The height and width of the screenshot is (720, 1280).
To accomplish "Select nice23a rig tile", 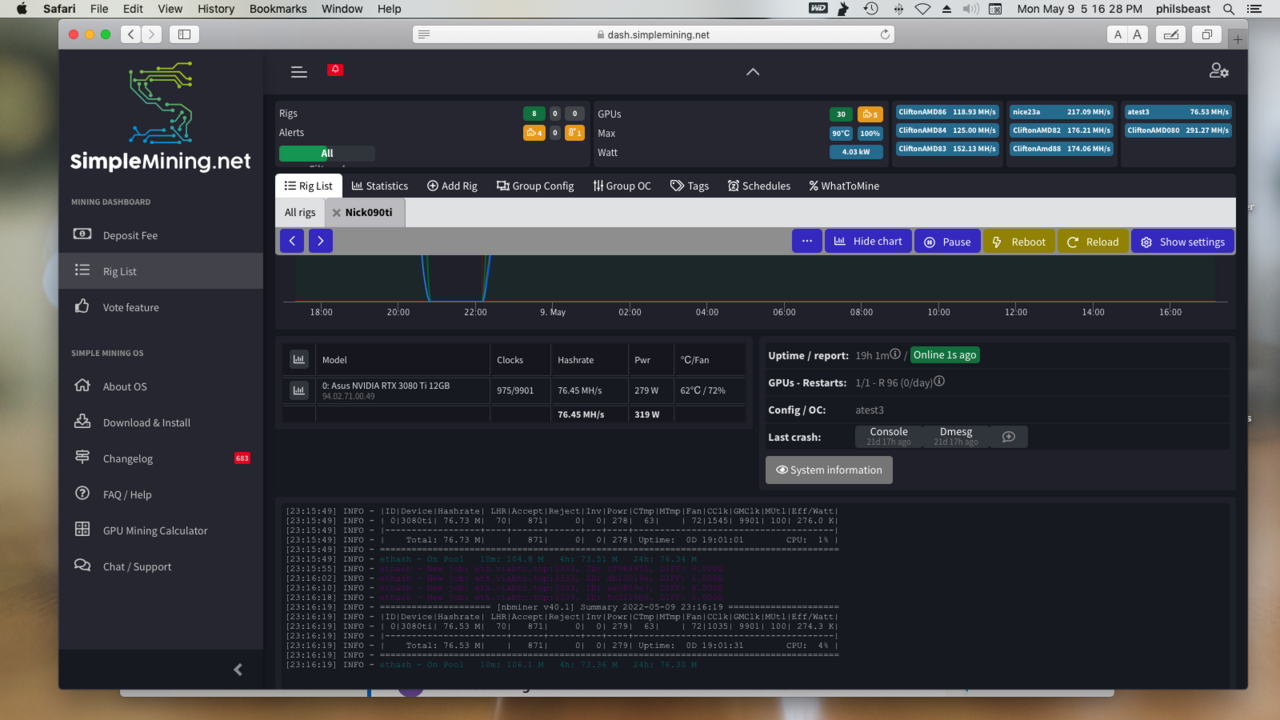I will [x=1060, y=112].
